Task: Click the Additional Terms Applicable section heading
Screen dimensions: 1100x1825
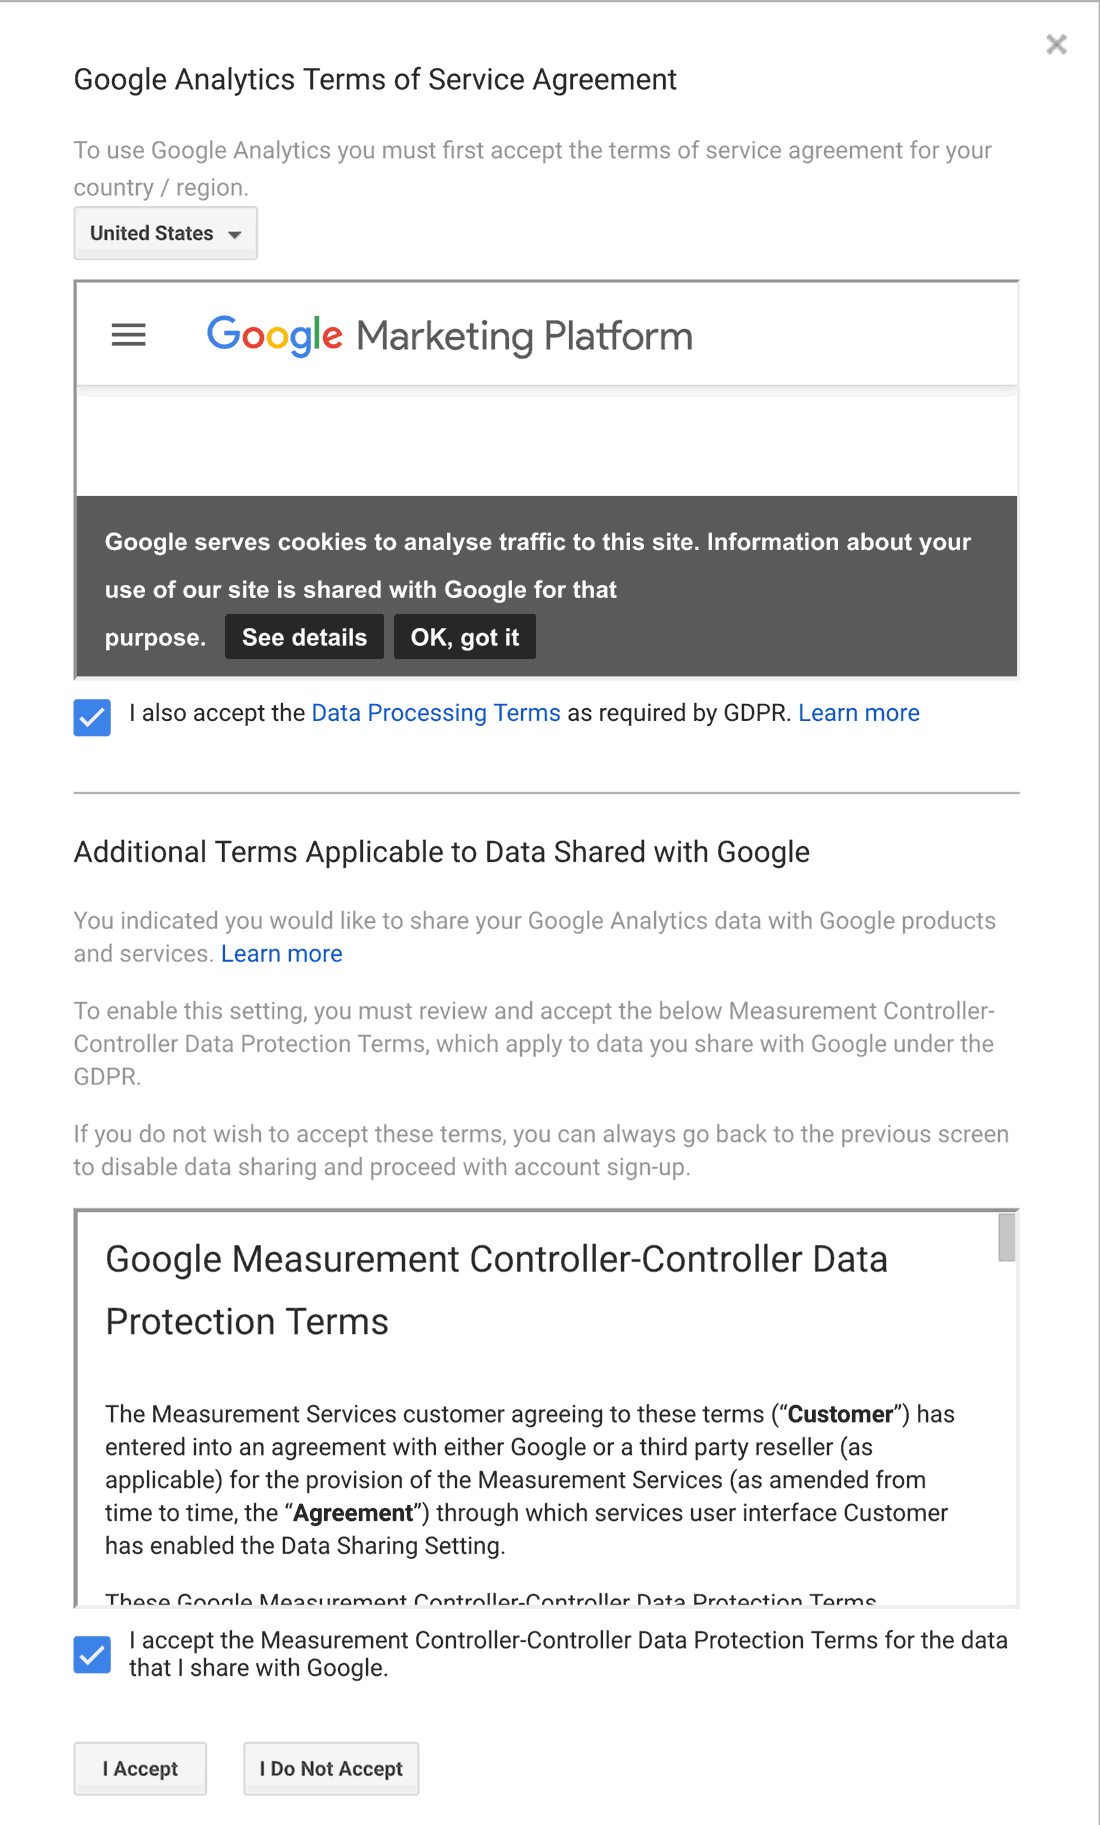Action: pos(441,852)
